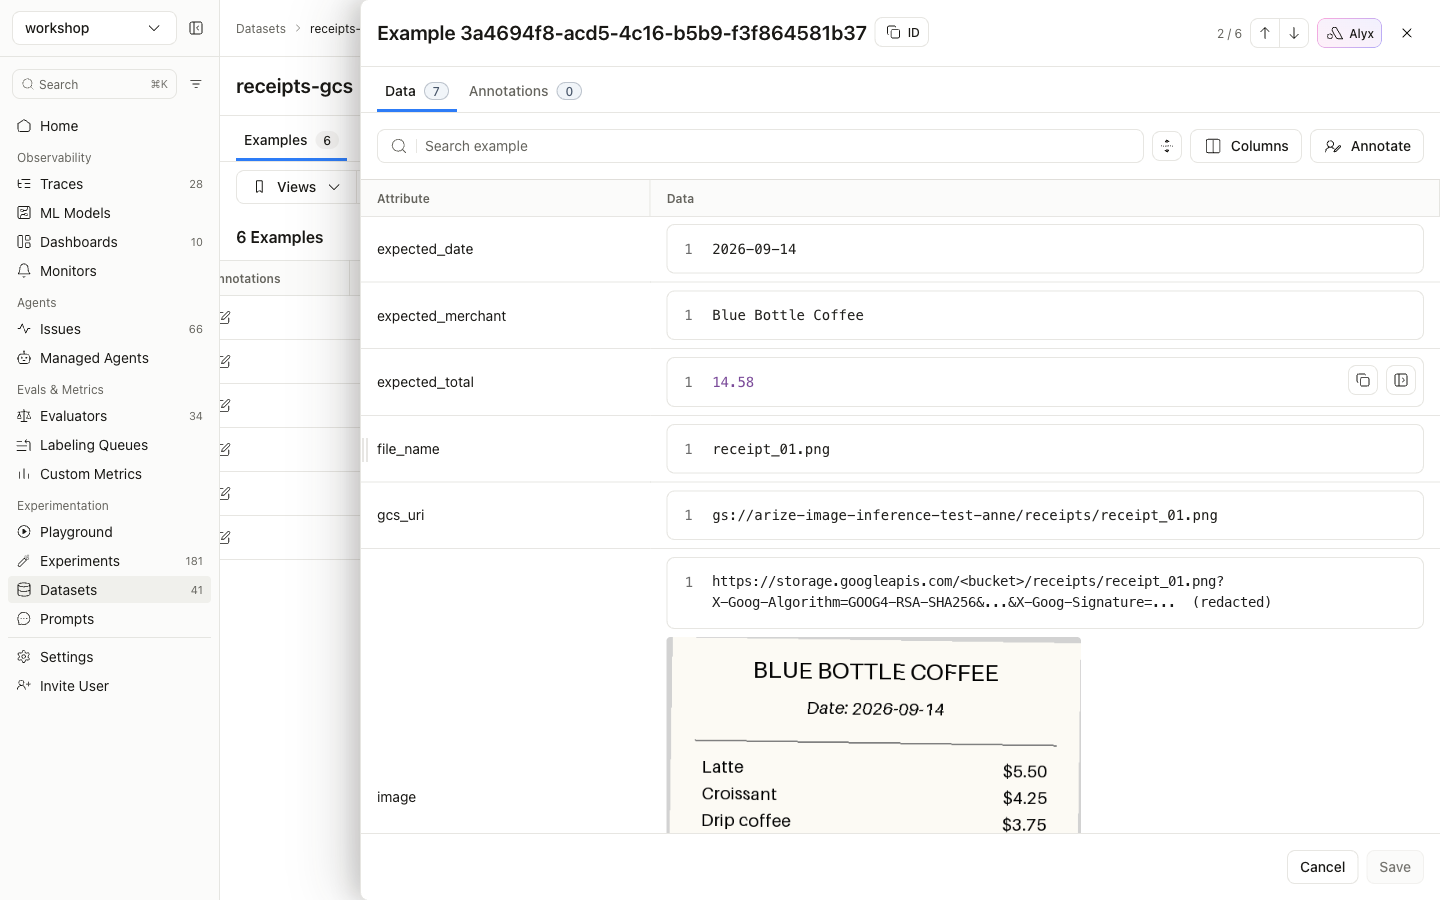Open Prompts page
Viewport: 1440px width, 900px height.
pyautogui.click(x=110, y=619)
